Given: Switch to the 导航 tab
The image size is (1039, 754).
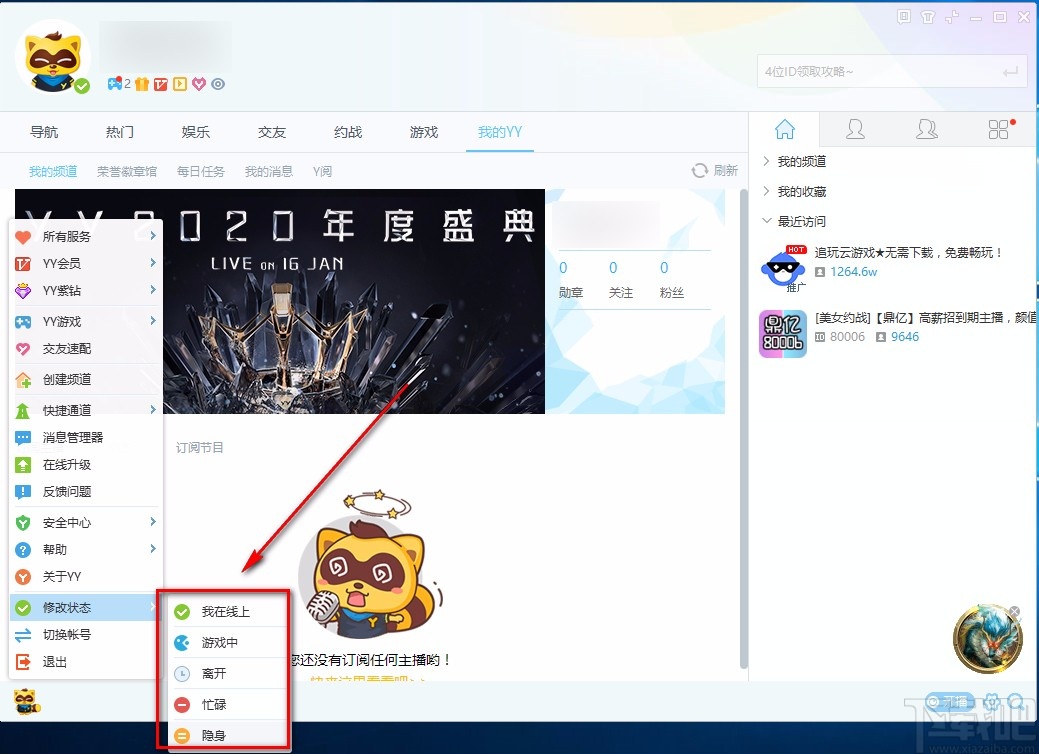Looking at the screenshot, I should pyautogui.click(x=44, y=132).
